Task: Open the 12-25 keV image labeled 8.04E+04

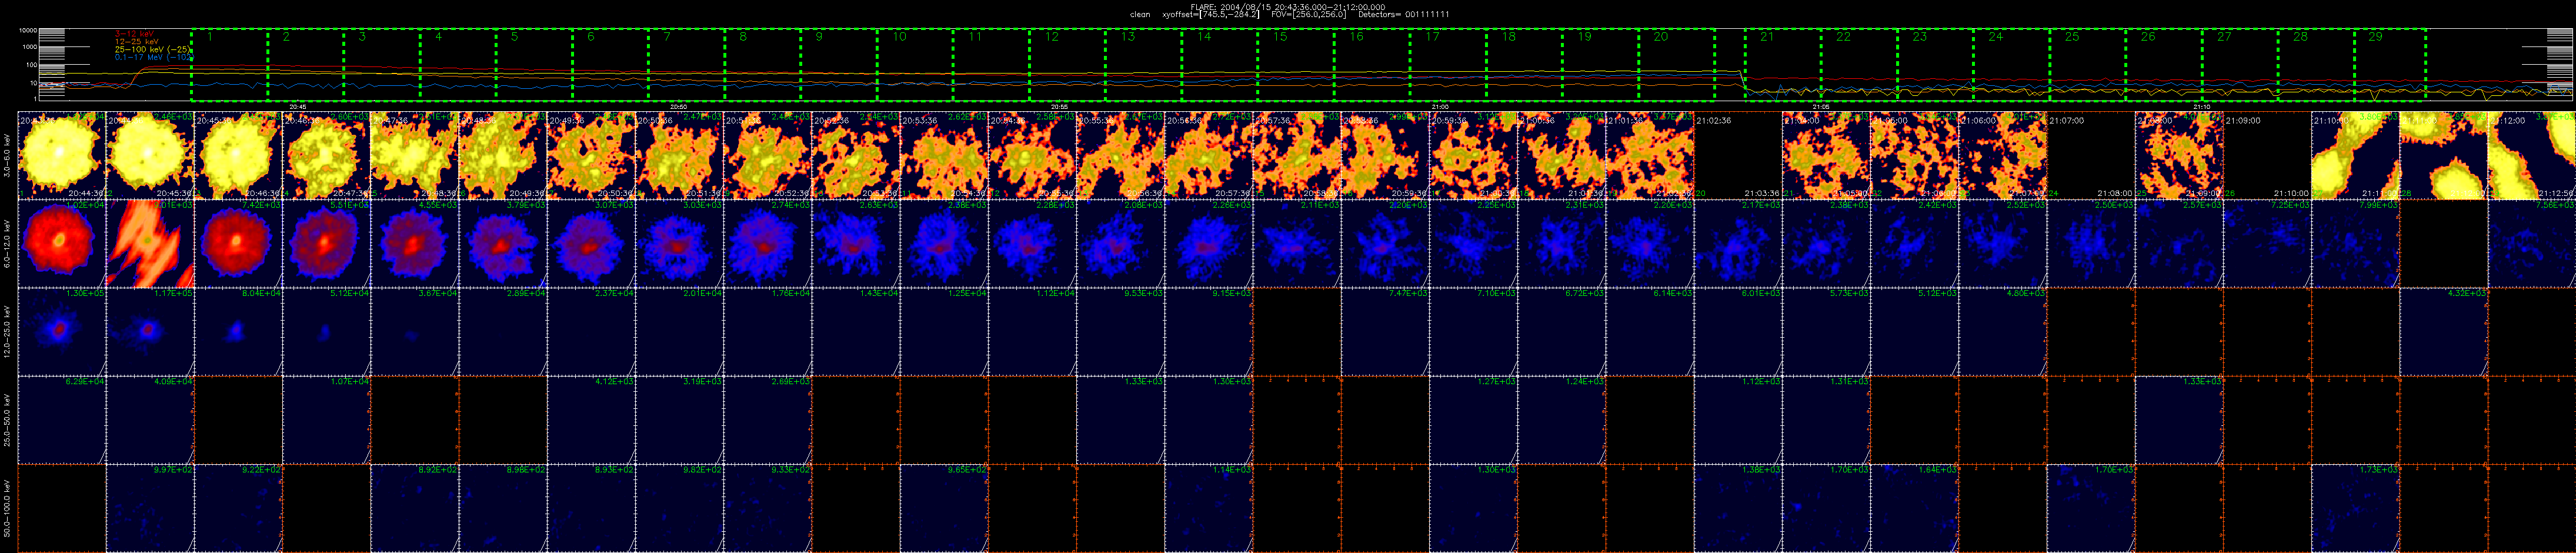Action: coord(238,331)
